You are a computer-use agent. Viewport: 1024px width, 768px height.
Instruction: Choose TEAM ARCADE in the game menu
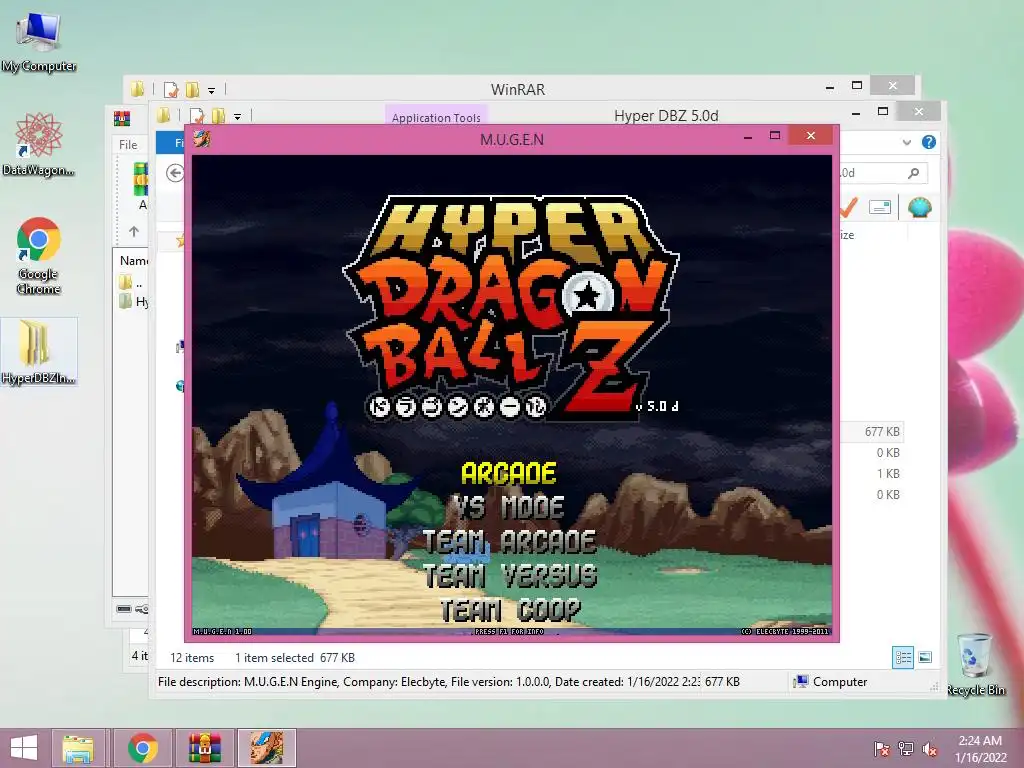(x=509, y=541)
